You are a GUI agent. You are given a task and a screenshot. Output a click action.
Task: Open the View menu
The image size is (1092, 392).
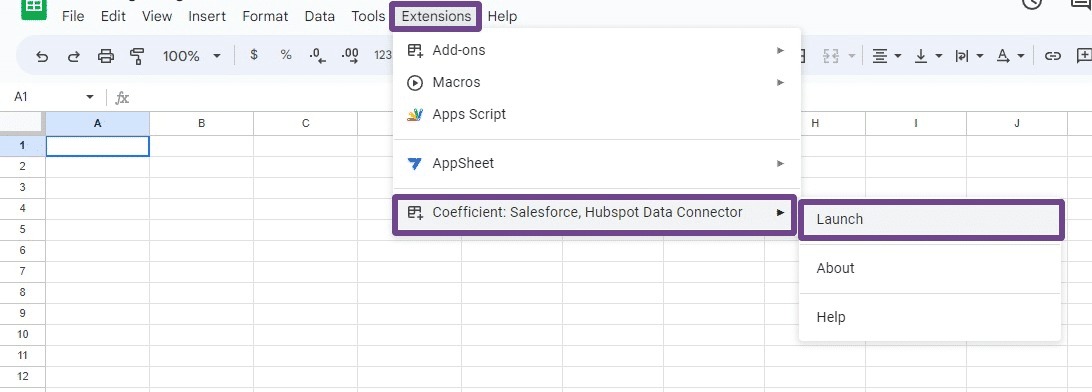coord(157,16)
